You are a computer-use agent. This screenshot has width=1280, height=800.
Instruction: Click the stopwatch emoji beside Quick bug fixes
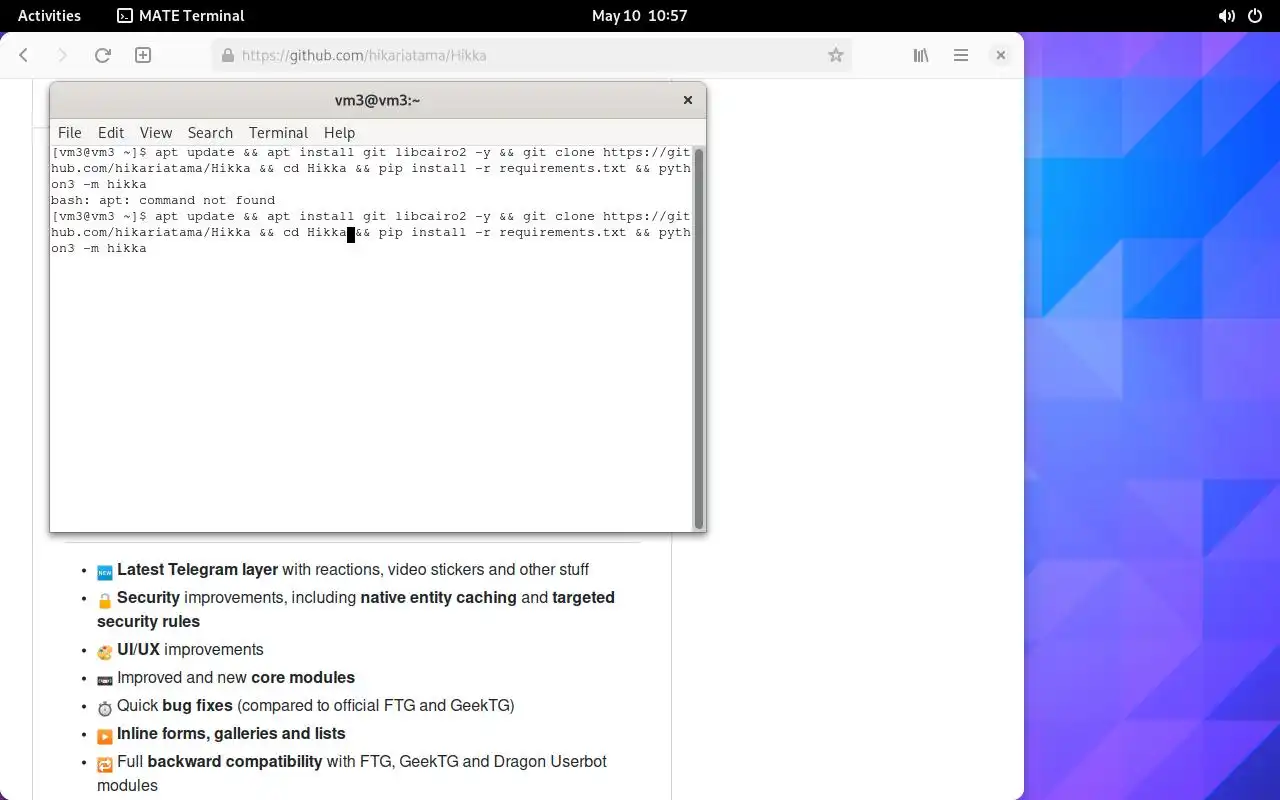(x=105, y=708)
